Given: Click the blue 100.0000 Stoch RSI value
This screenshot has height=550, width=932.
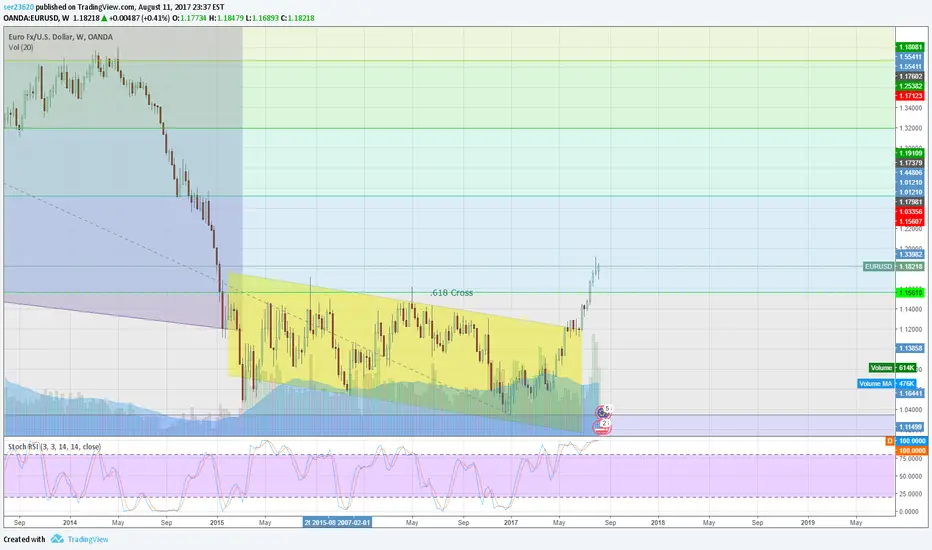Looking at the screenshot, I should click(x=912, y=441).
